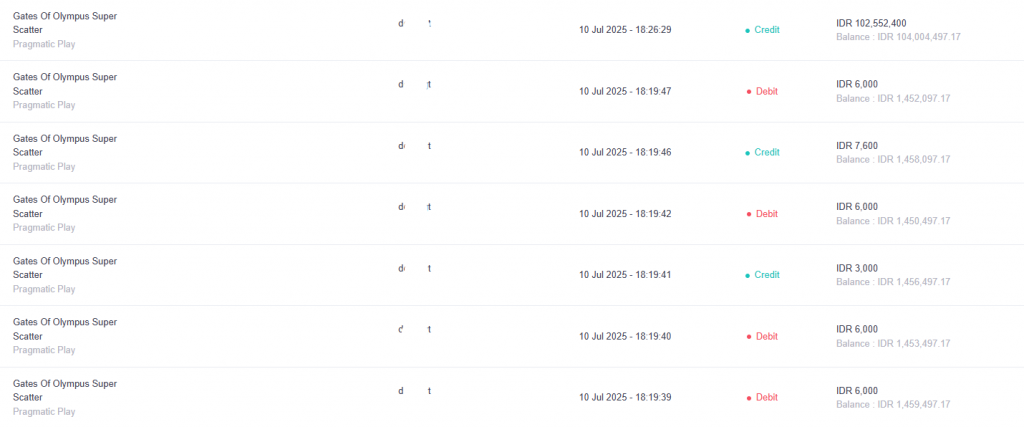The image size is (1024, 427).
Task: Select timestamp 10 Jul 2025 - 18:19:42
Action: (x=625, y=214)
